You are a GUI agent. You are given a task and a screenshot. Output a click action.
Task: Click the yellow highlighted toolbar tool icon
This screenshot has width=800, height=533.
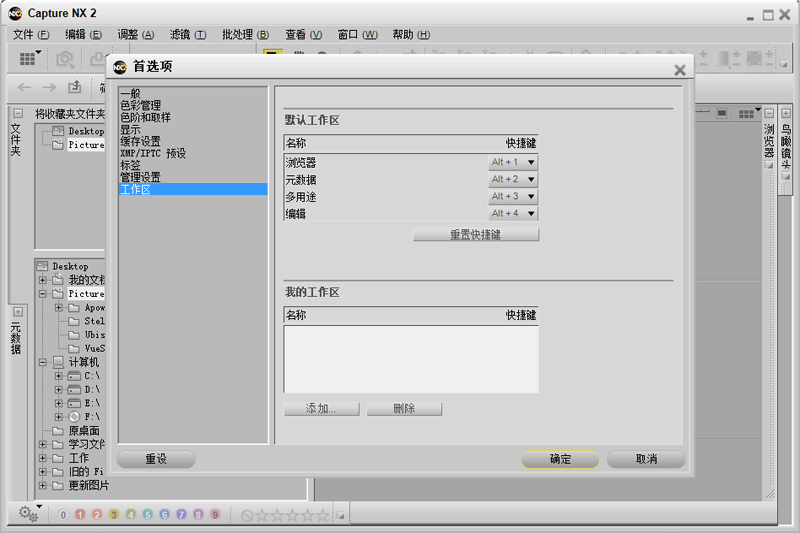coord(273,52)
